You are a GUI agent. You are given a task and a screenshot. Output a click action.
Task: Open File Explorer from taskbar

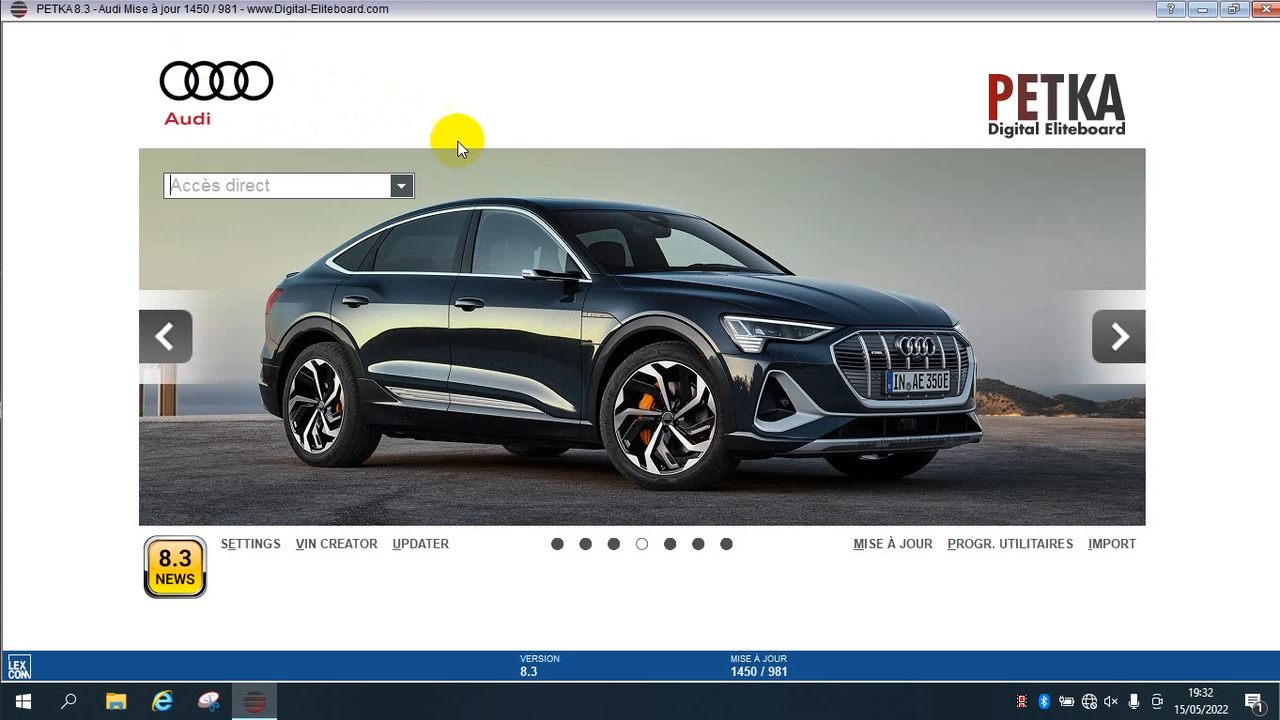116,702
